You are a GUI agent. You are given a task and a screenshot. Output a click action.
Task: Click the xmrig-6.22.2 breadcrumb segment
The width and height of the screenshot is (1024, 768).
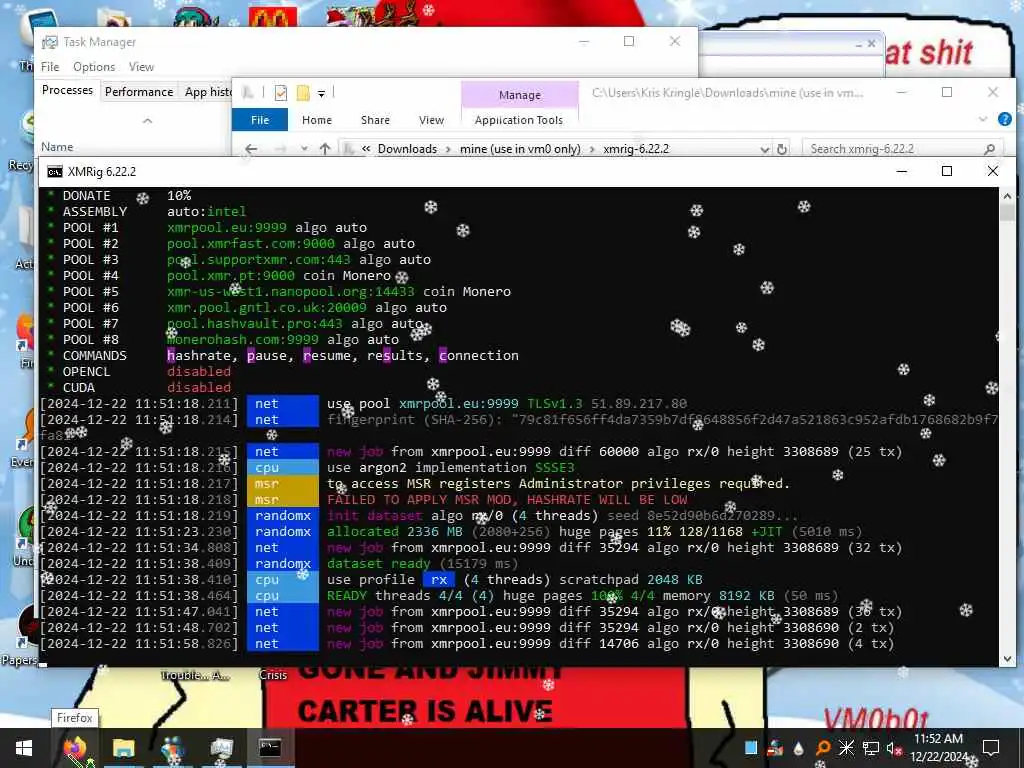click(x=636, y=149)
